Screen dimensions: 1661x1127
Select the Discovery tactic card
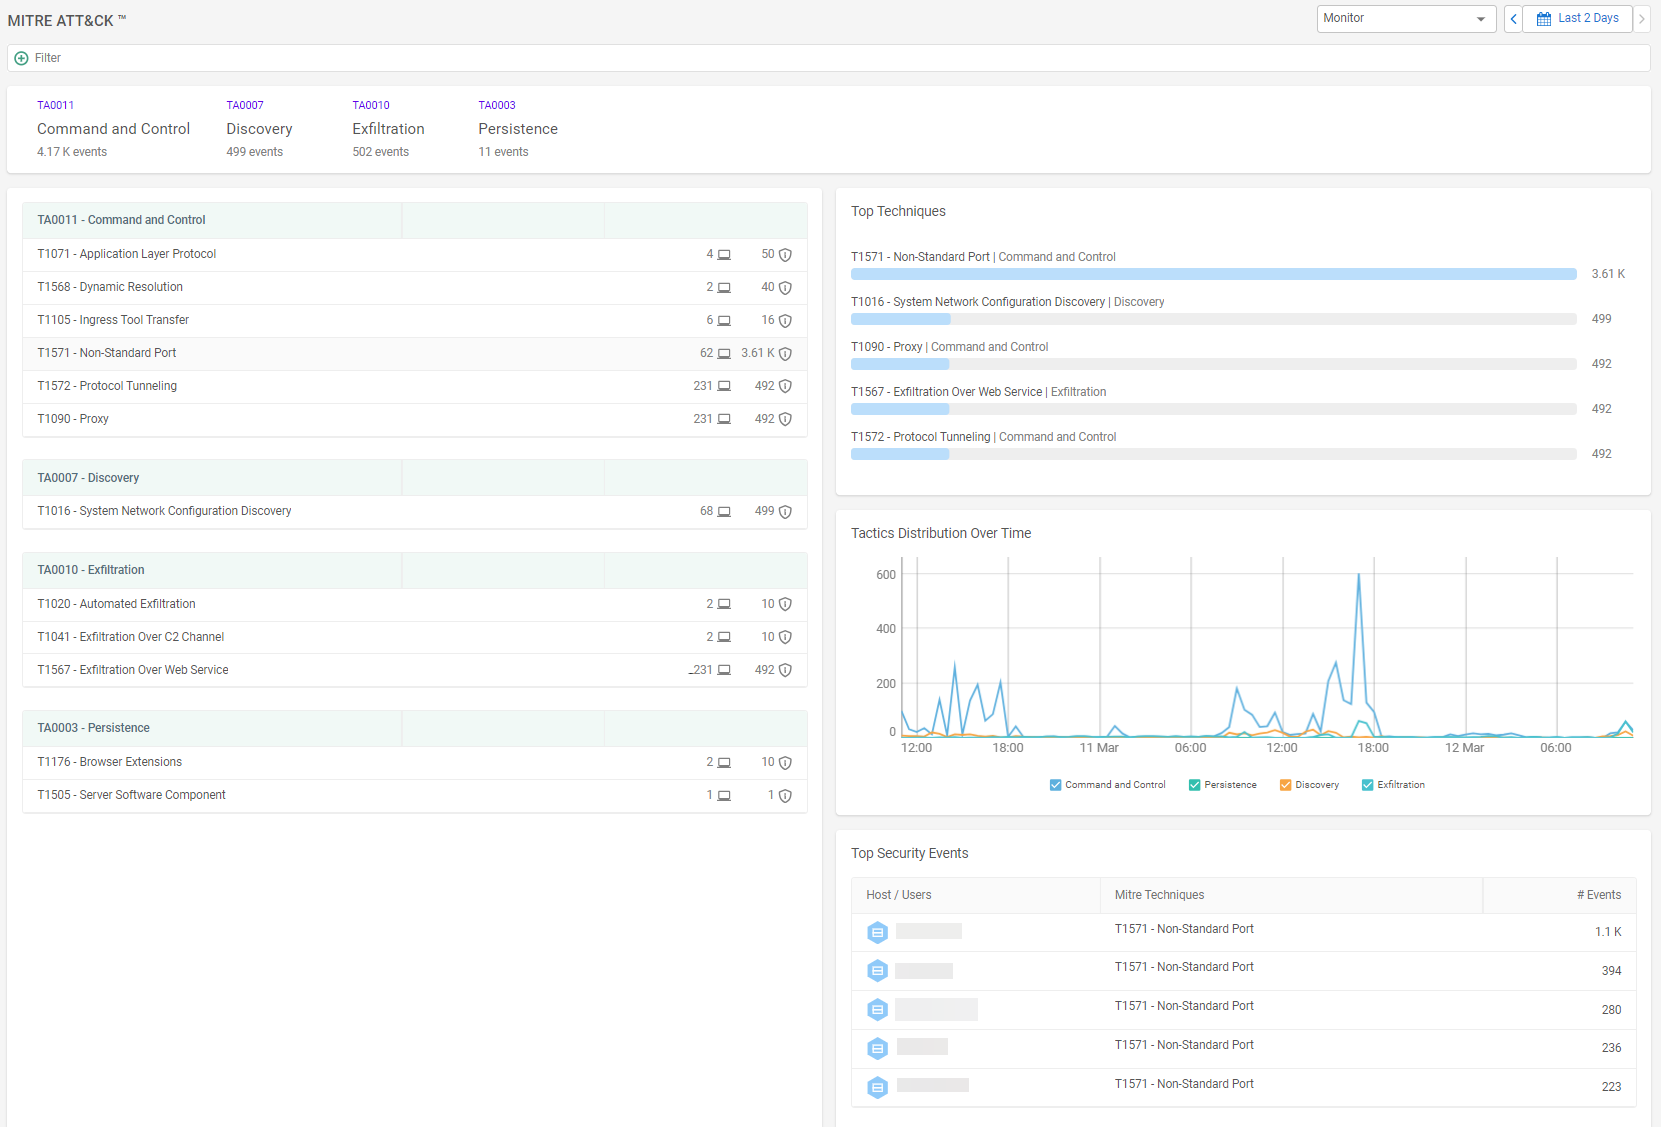click(x=259, y=128)
